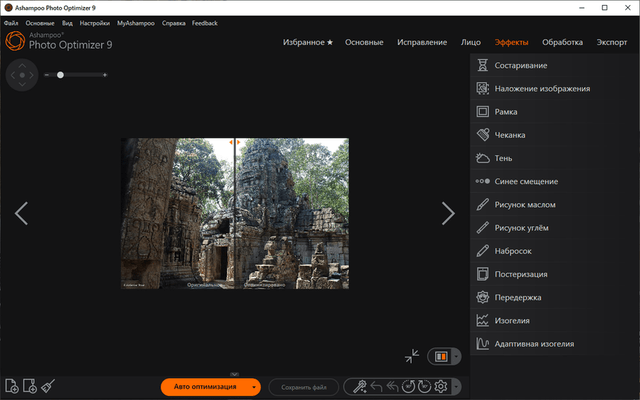Click the single undo arrow icon
The height and width of the screenshot is (400, 640).
pyautogui.click(x=374, y=387)
